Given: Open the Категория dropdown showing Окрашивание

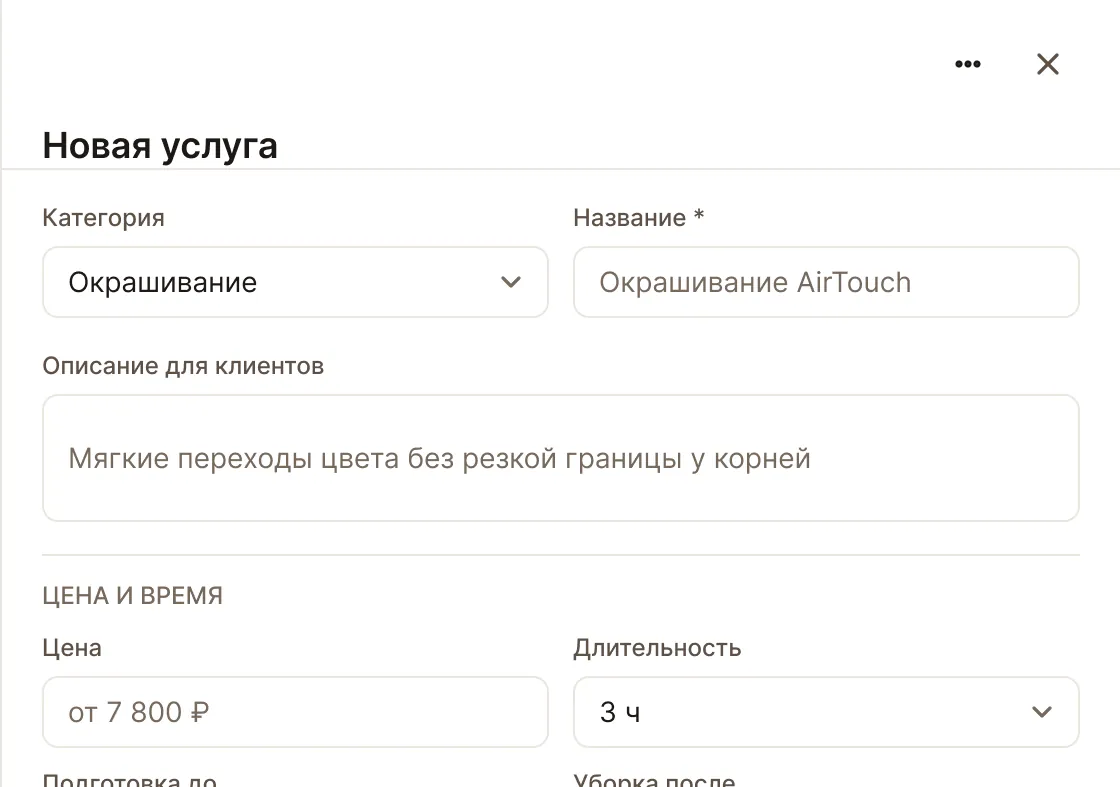Looking at the screenshot, I should coord(295,282).
